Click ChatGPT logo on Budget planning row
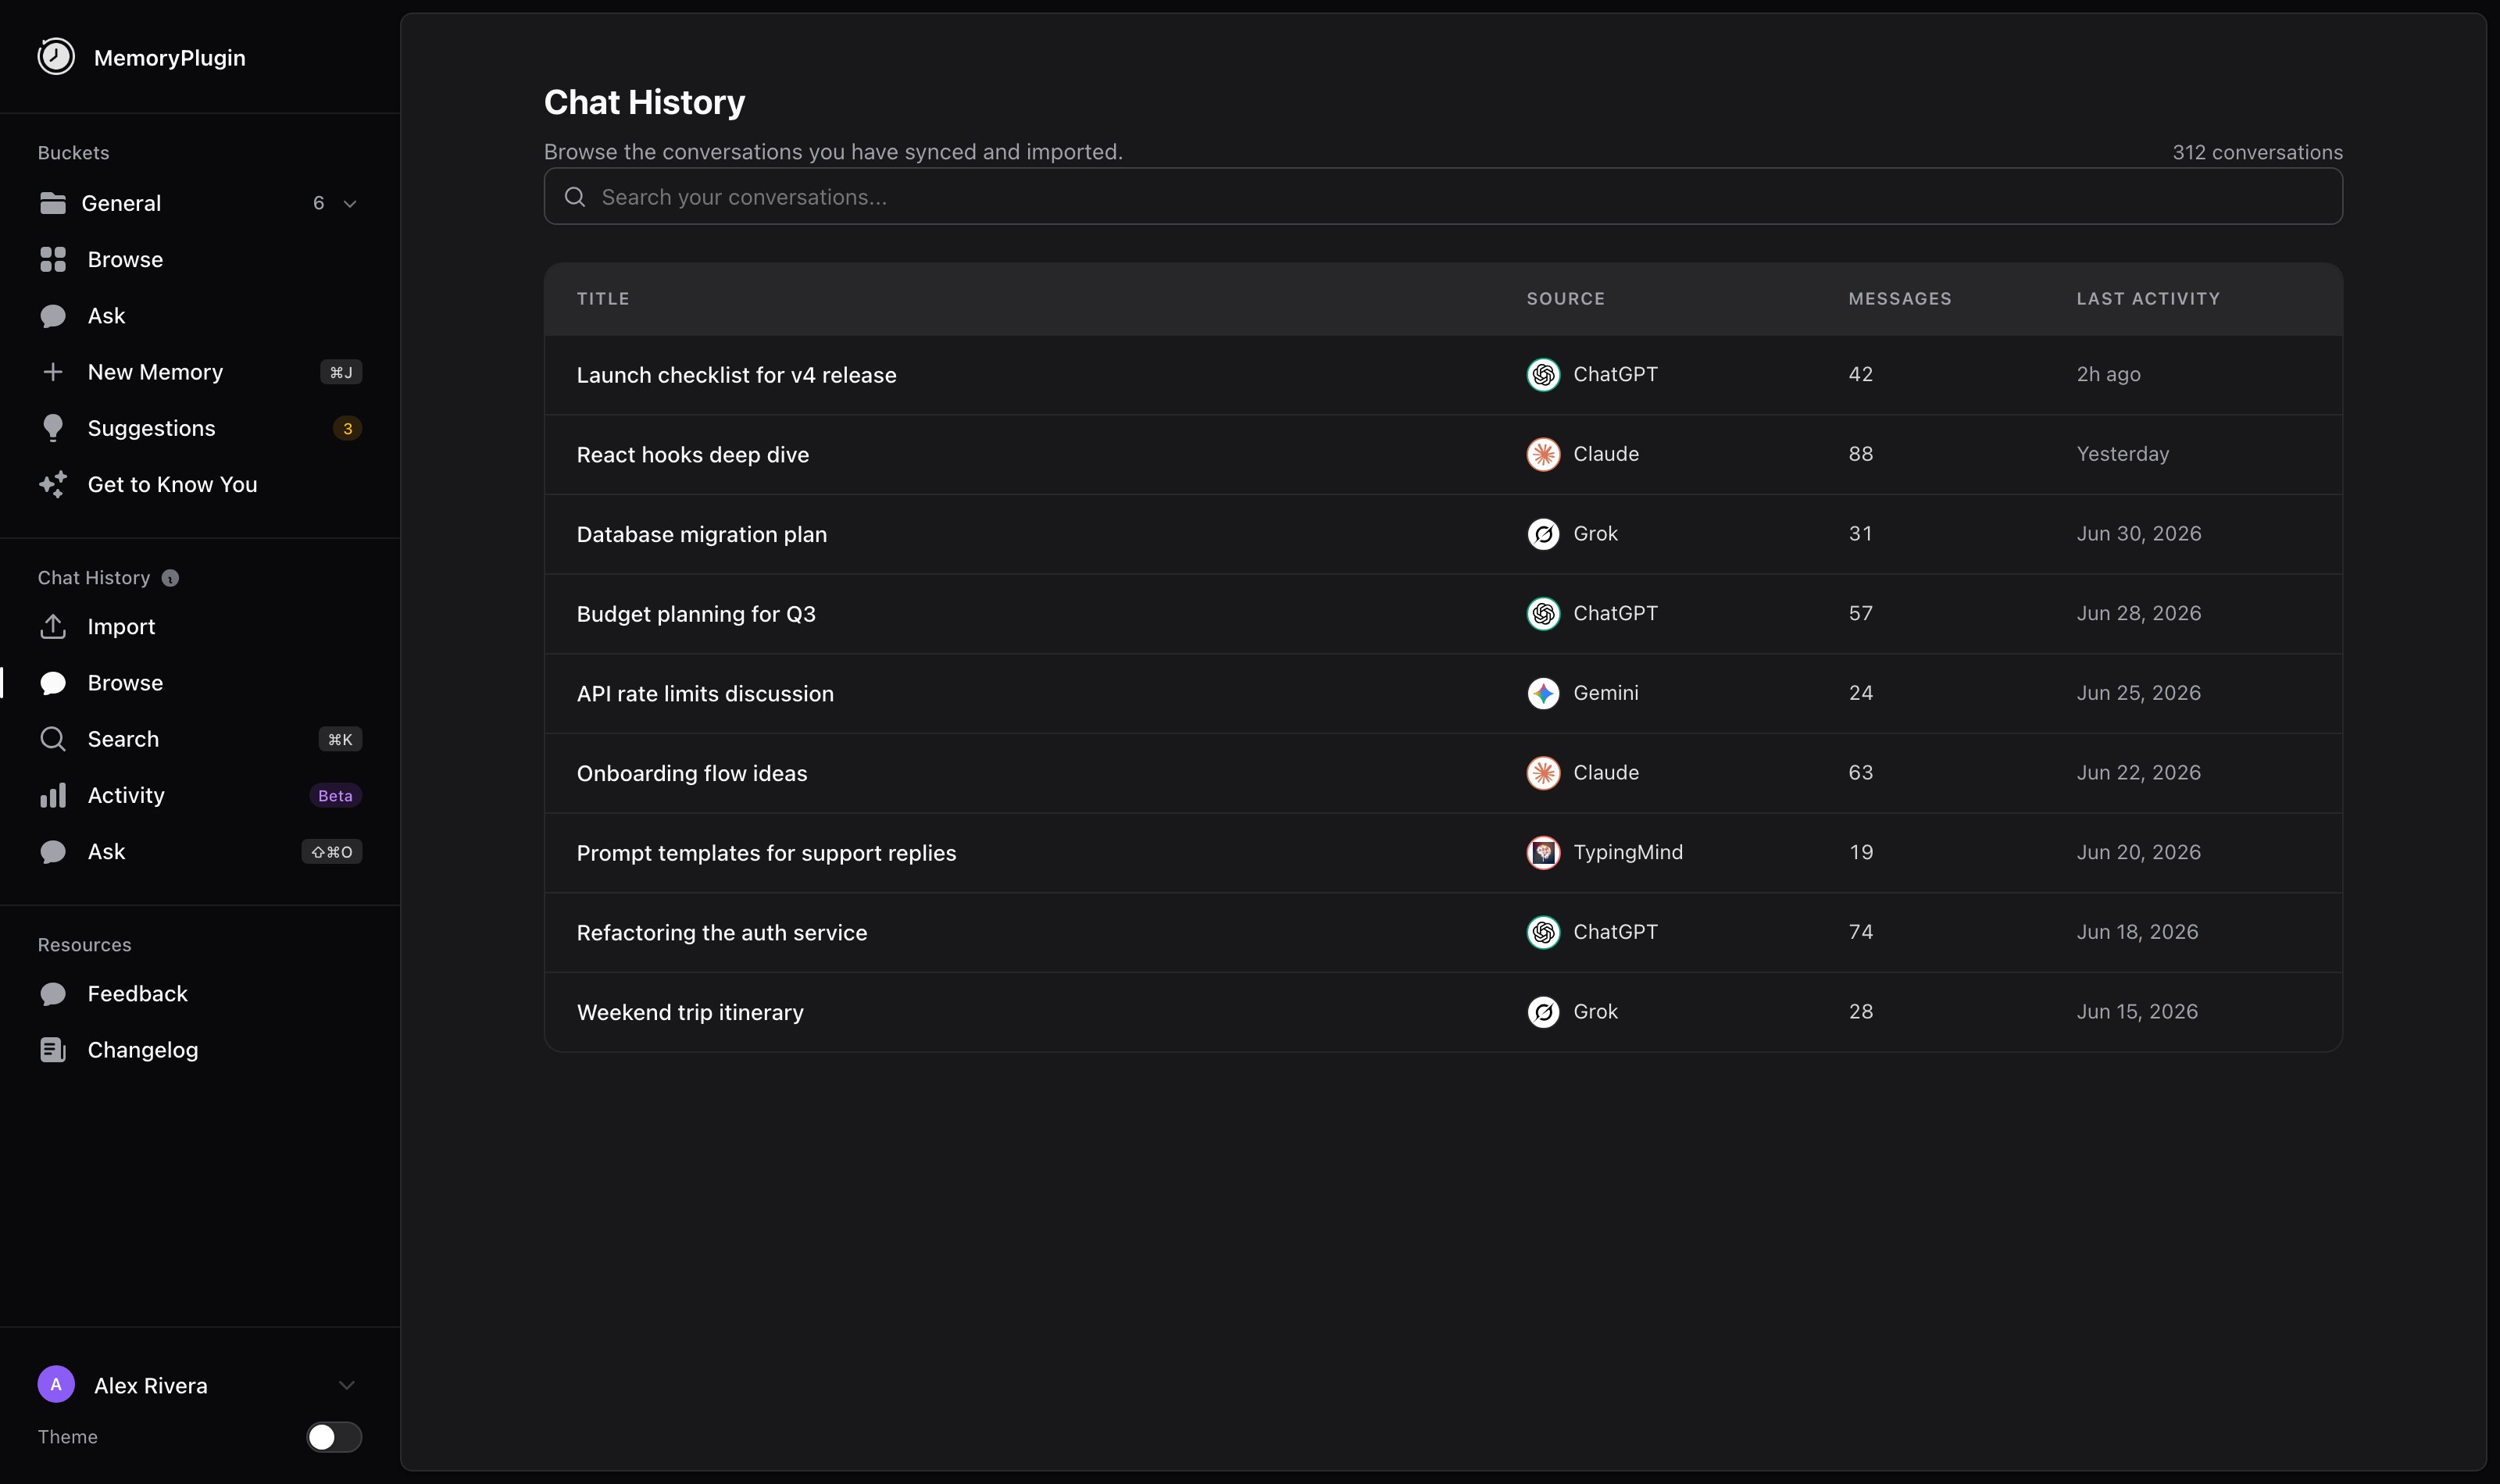Viewport: 2500px width, 1484px height. click(x=1543, y=613)
